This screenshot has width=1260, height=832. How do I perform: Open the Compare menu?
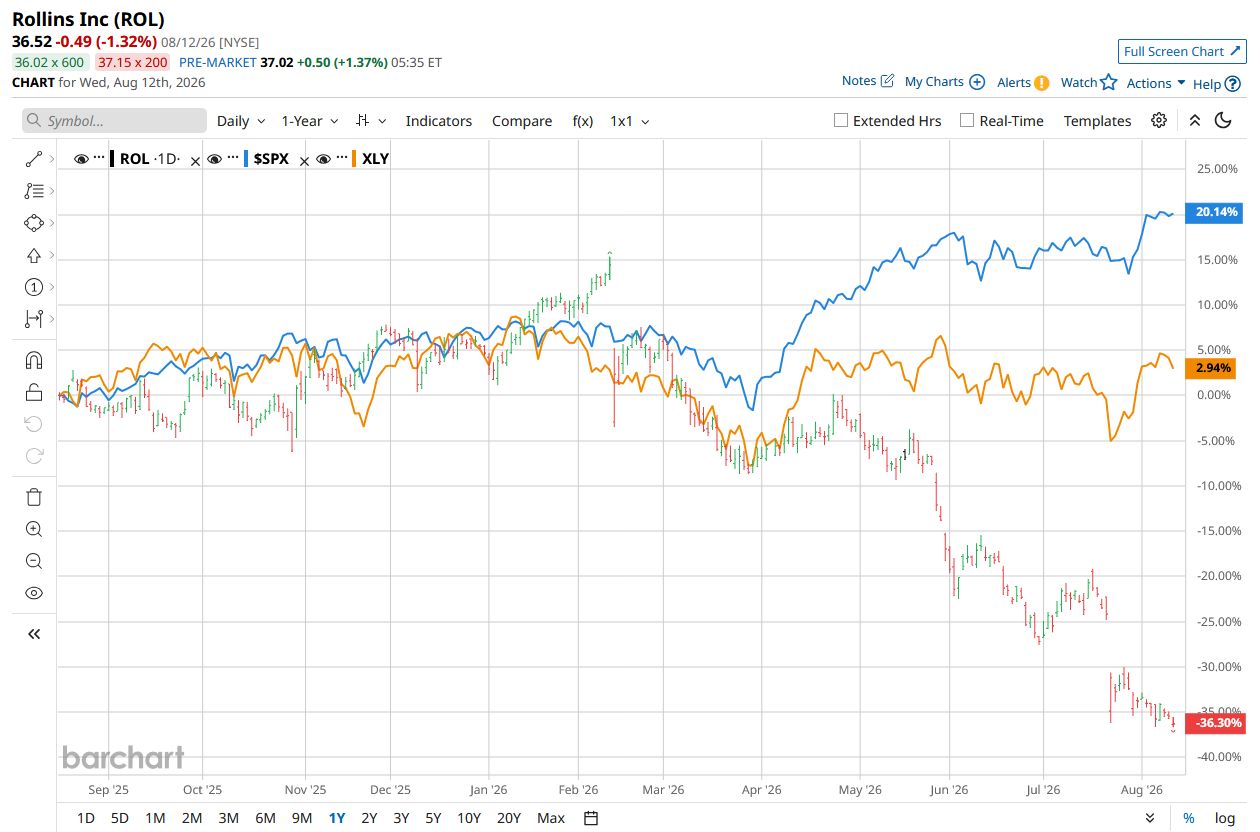522,120
